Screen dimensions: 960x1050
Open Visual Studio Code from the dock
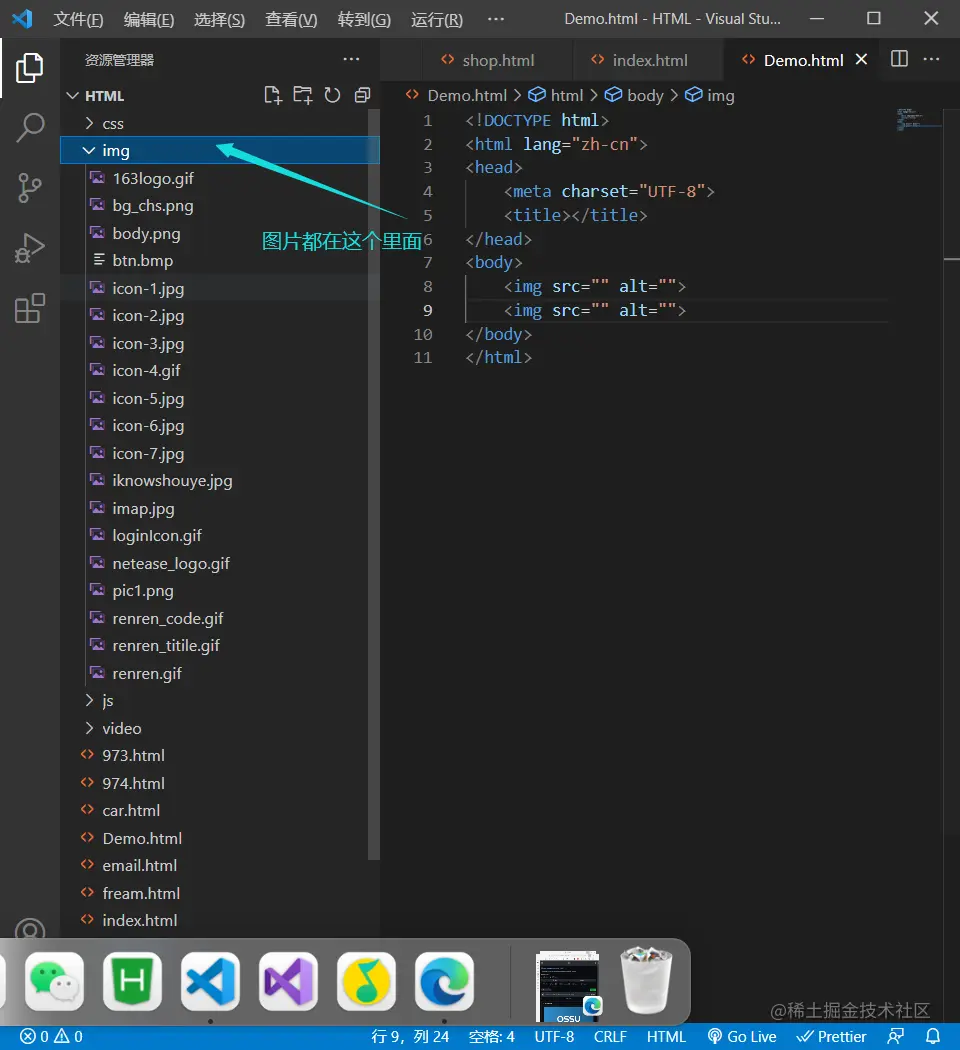point(210,982)
